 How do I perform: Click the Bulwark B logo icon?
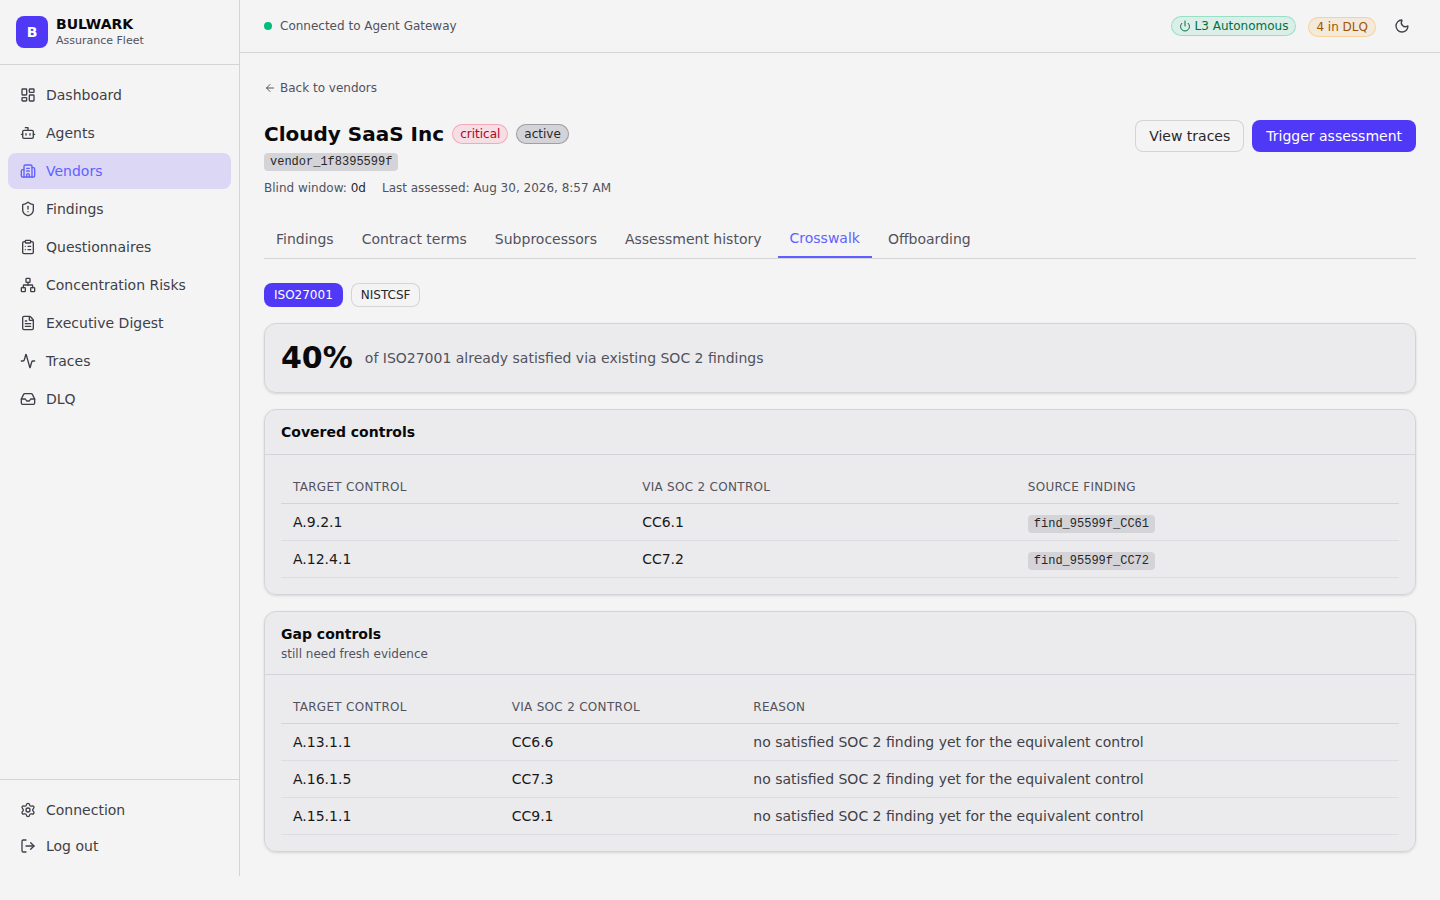32,32
